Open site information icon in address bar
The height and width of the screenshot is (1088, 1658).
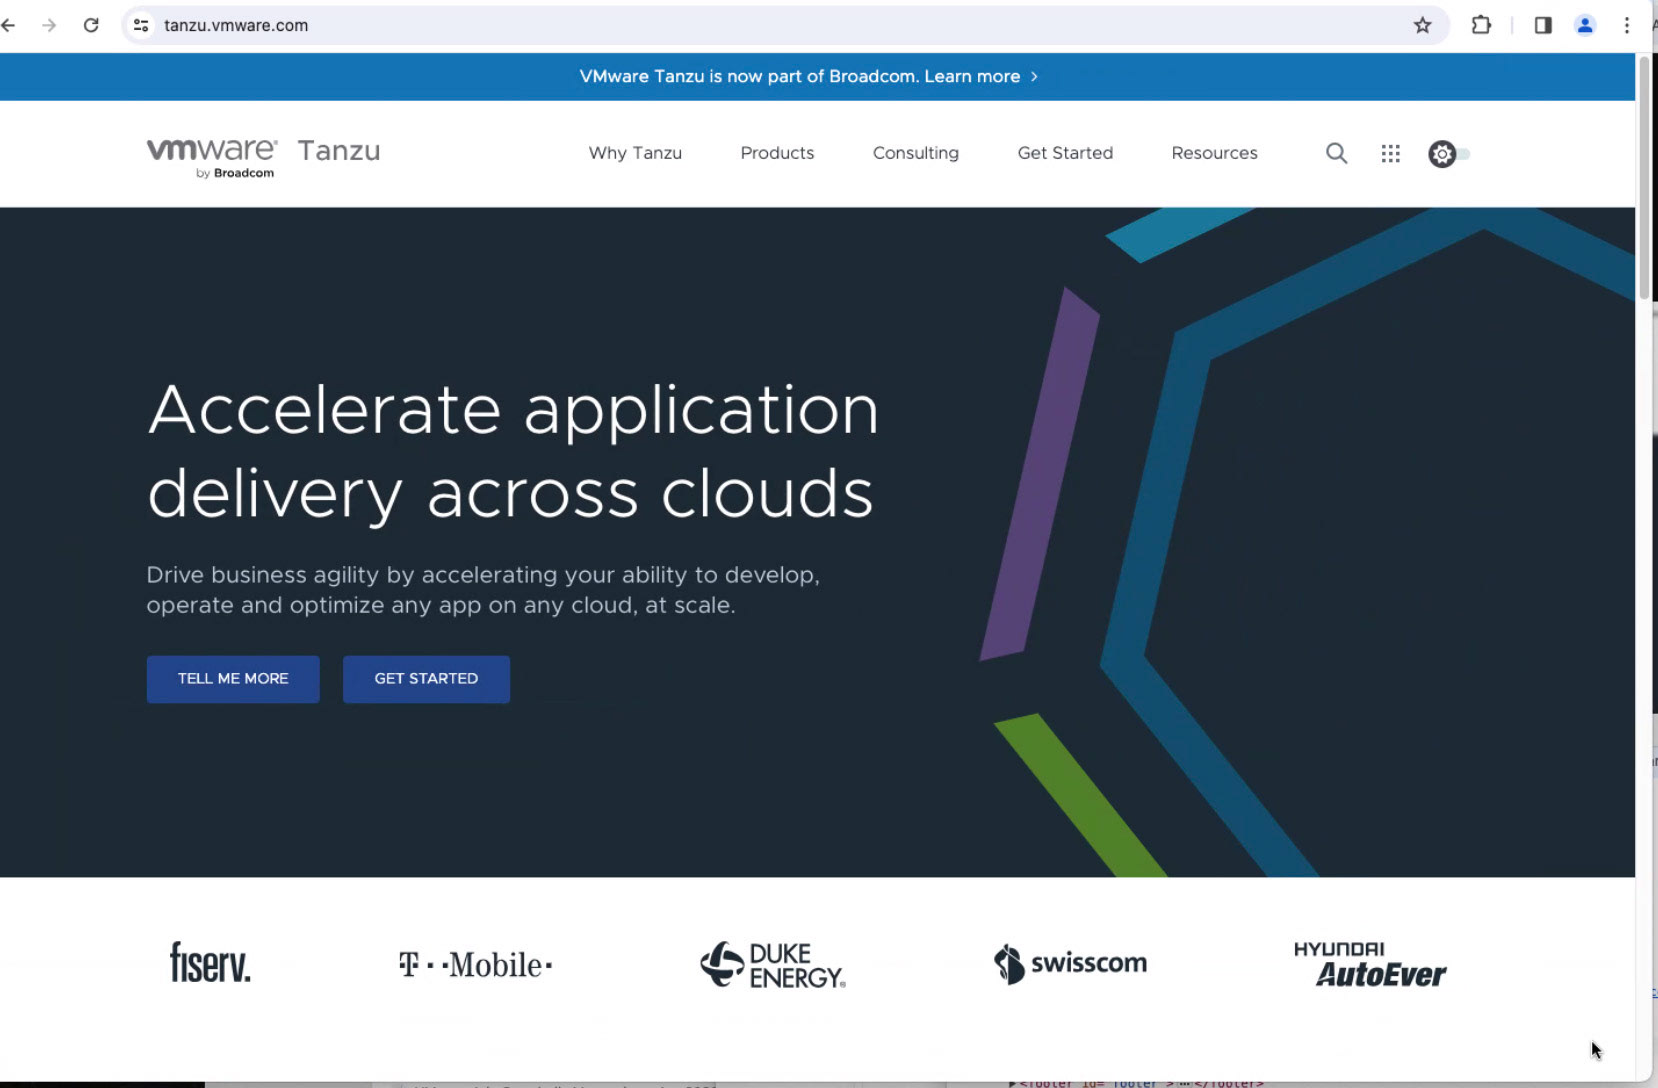[x=141, y=25]
